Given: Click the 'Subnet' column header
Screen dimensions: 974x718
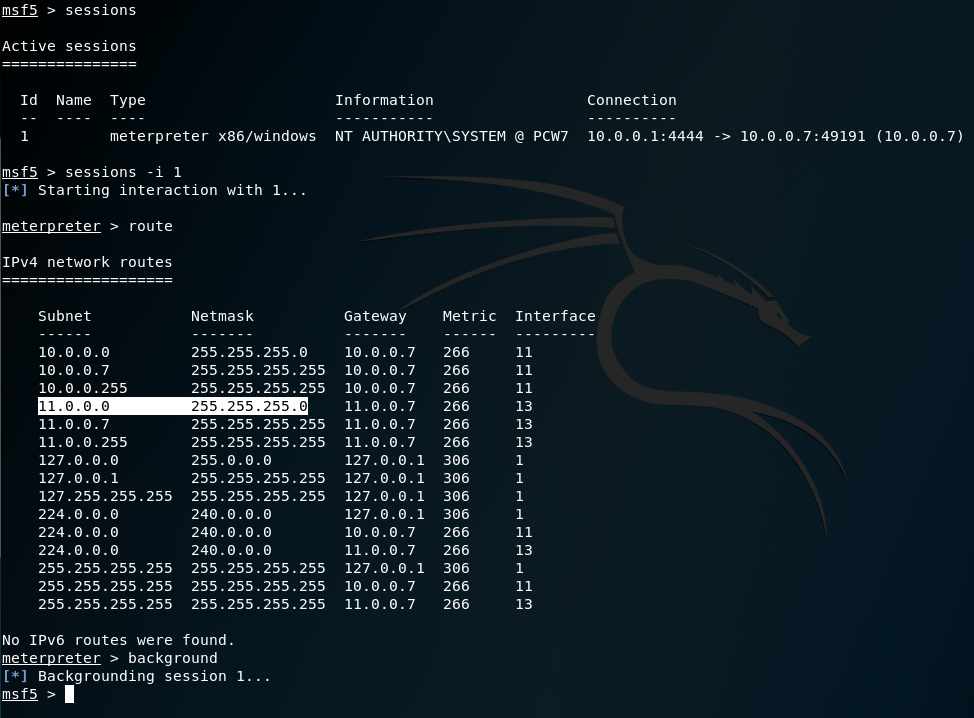Looking at the screenshot, I should (x=65, y=317).
